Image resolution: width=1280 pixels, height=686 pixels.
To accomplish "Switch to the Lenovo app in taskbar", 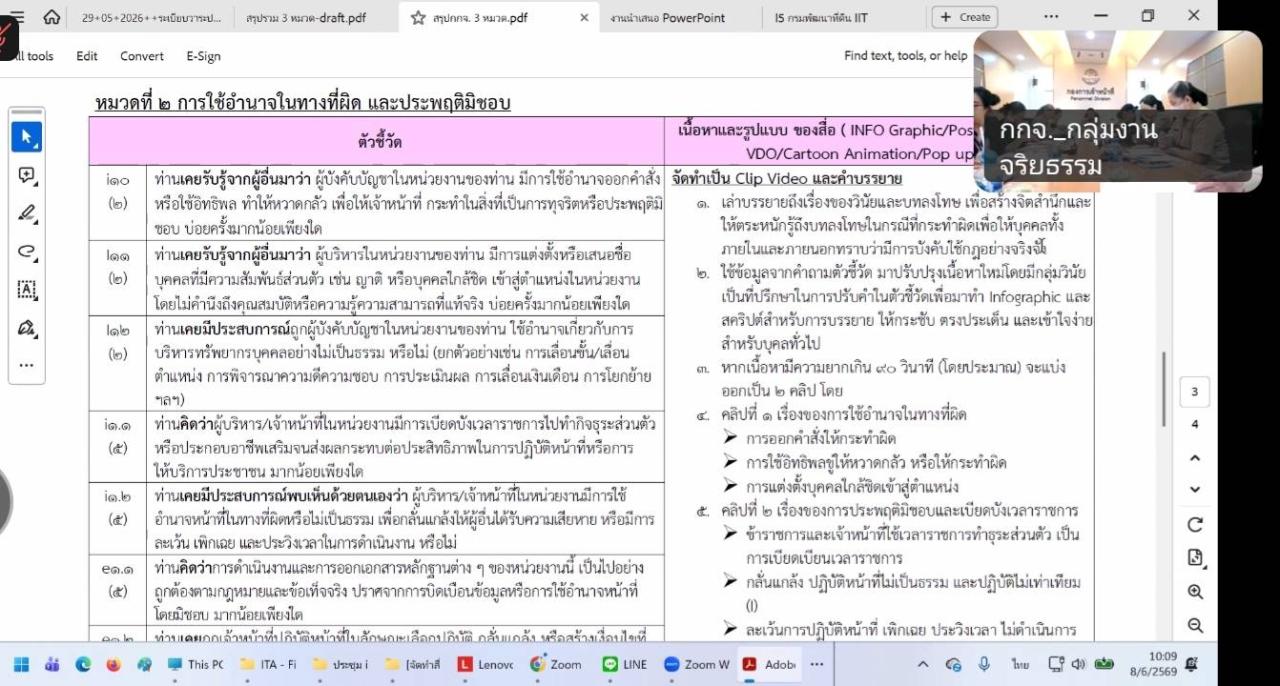I will click(x=486, y=664).
